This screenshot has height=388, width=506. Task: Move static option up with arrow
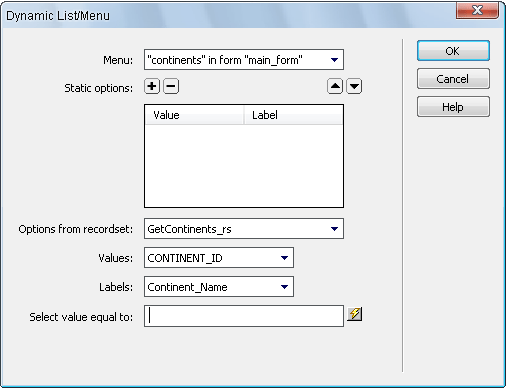tap(335, 86)
